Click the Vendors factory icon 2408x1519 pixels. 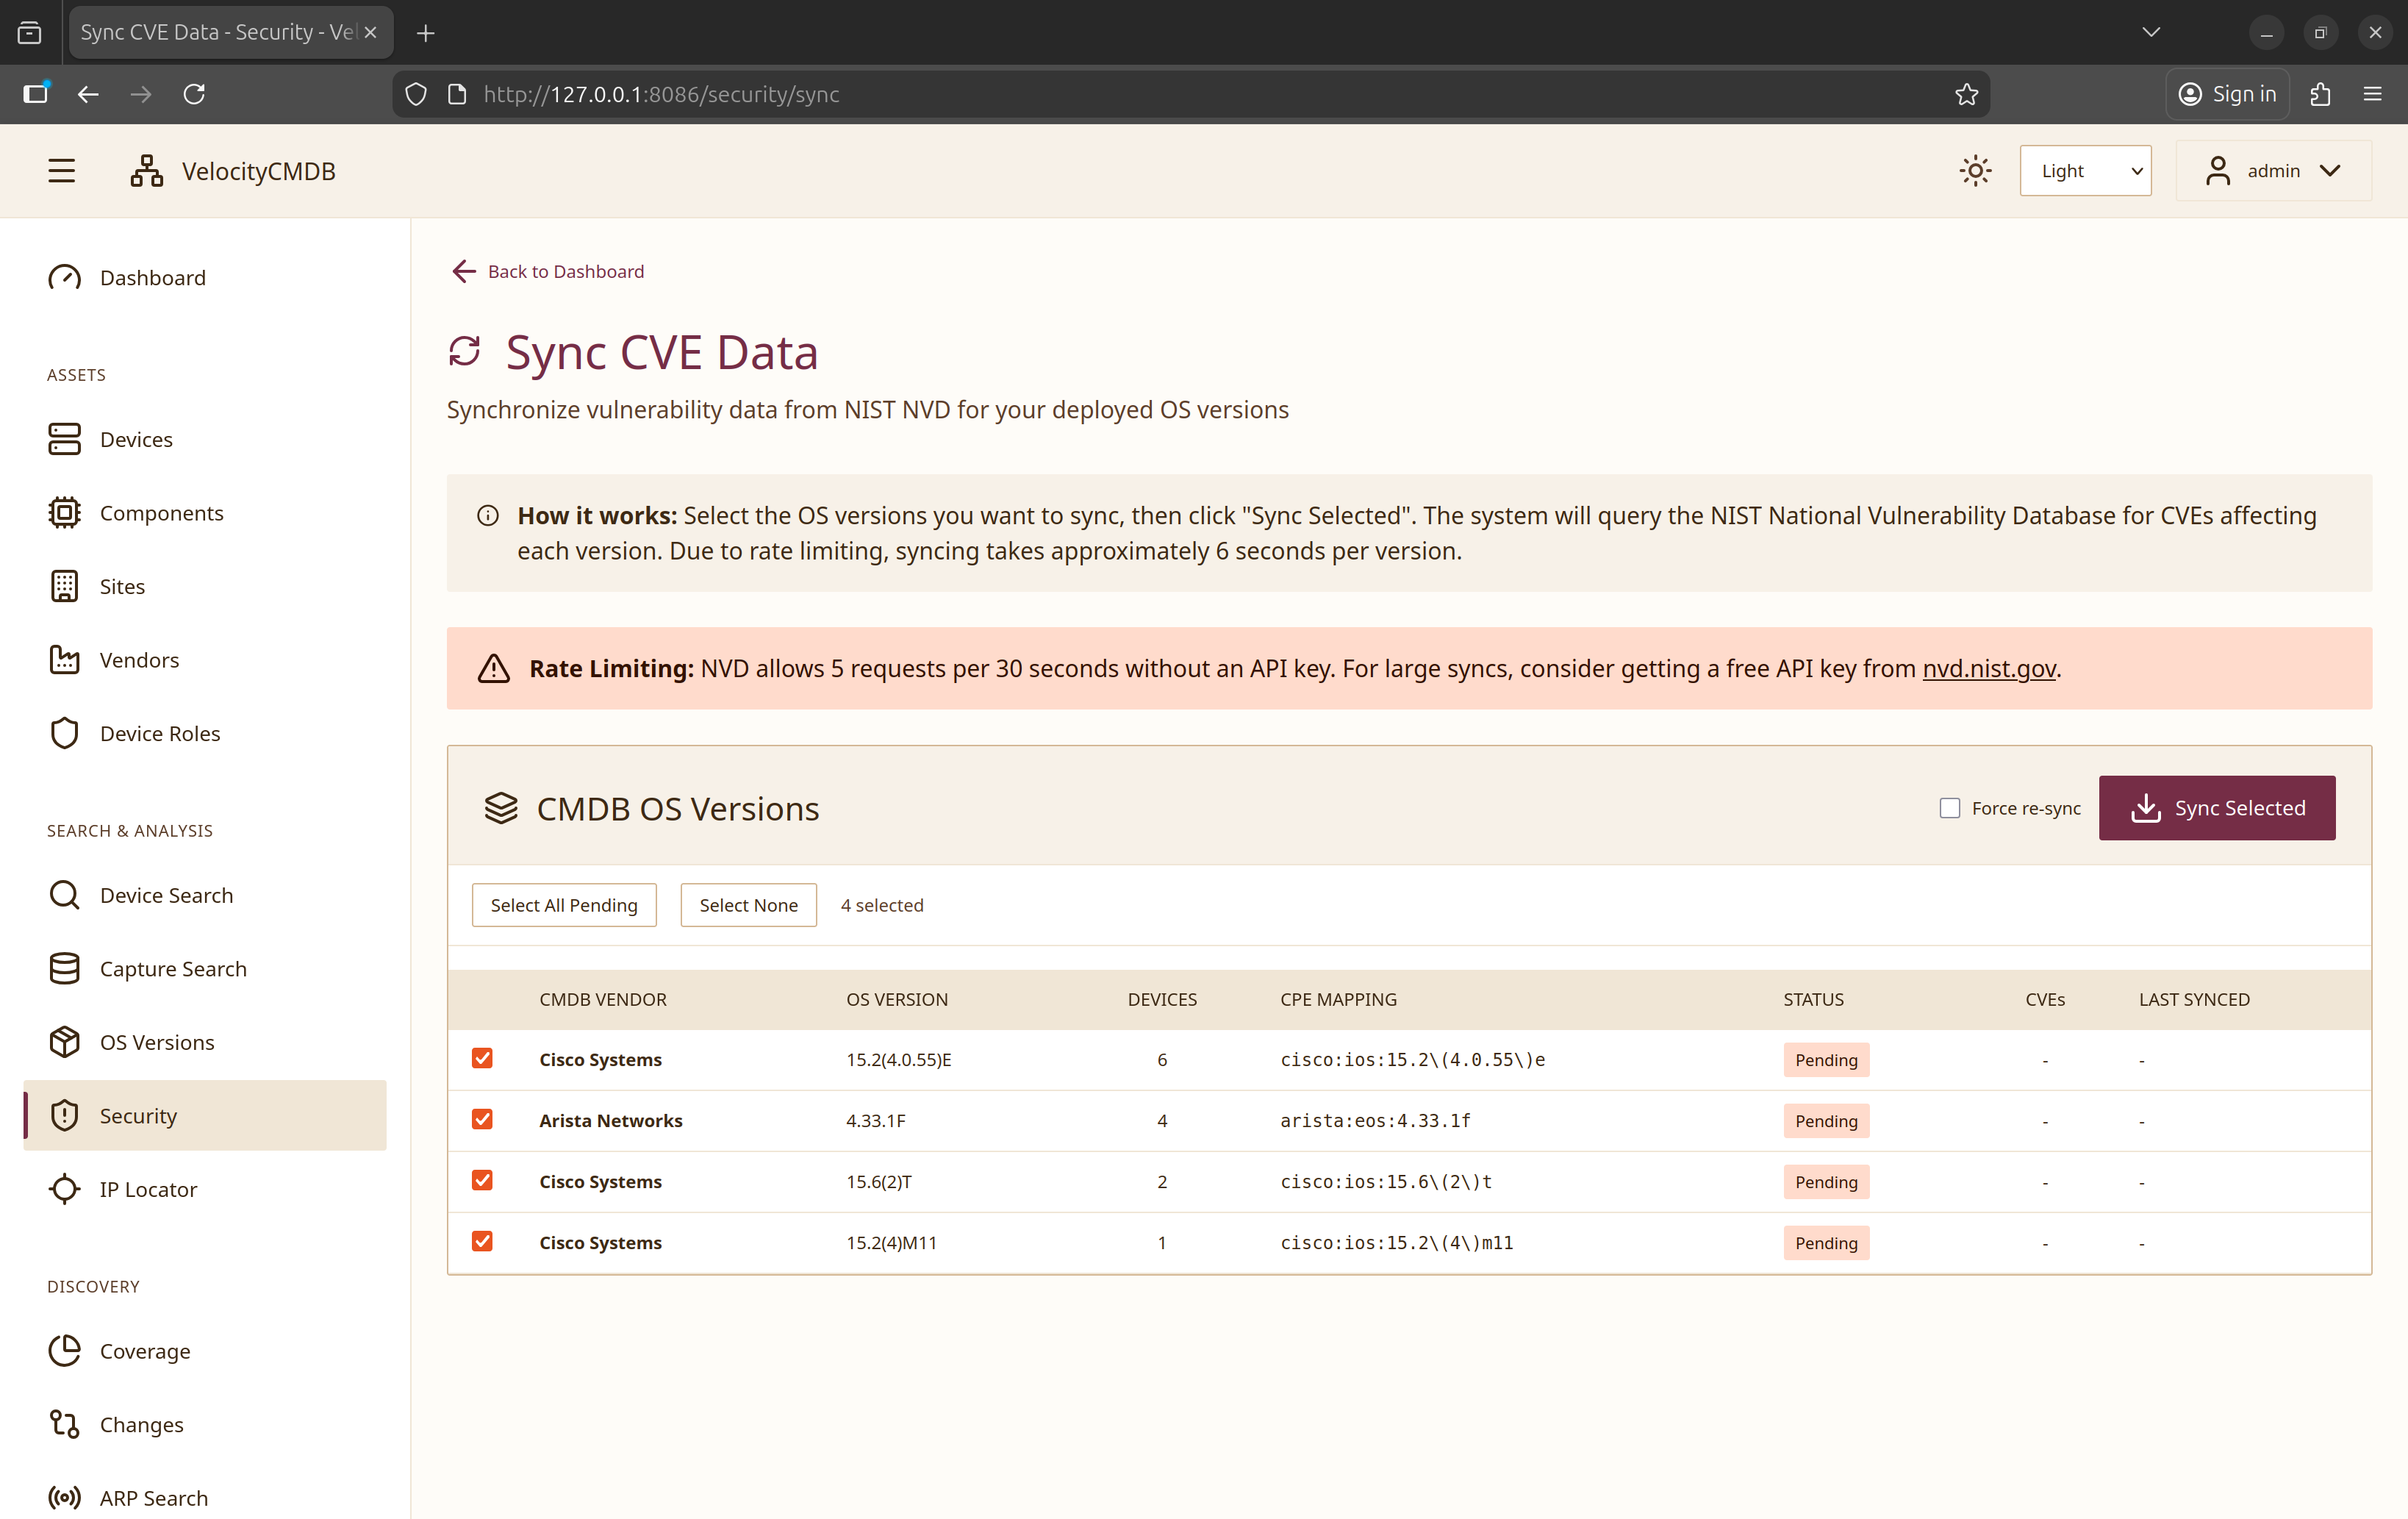tap(65, 660)
